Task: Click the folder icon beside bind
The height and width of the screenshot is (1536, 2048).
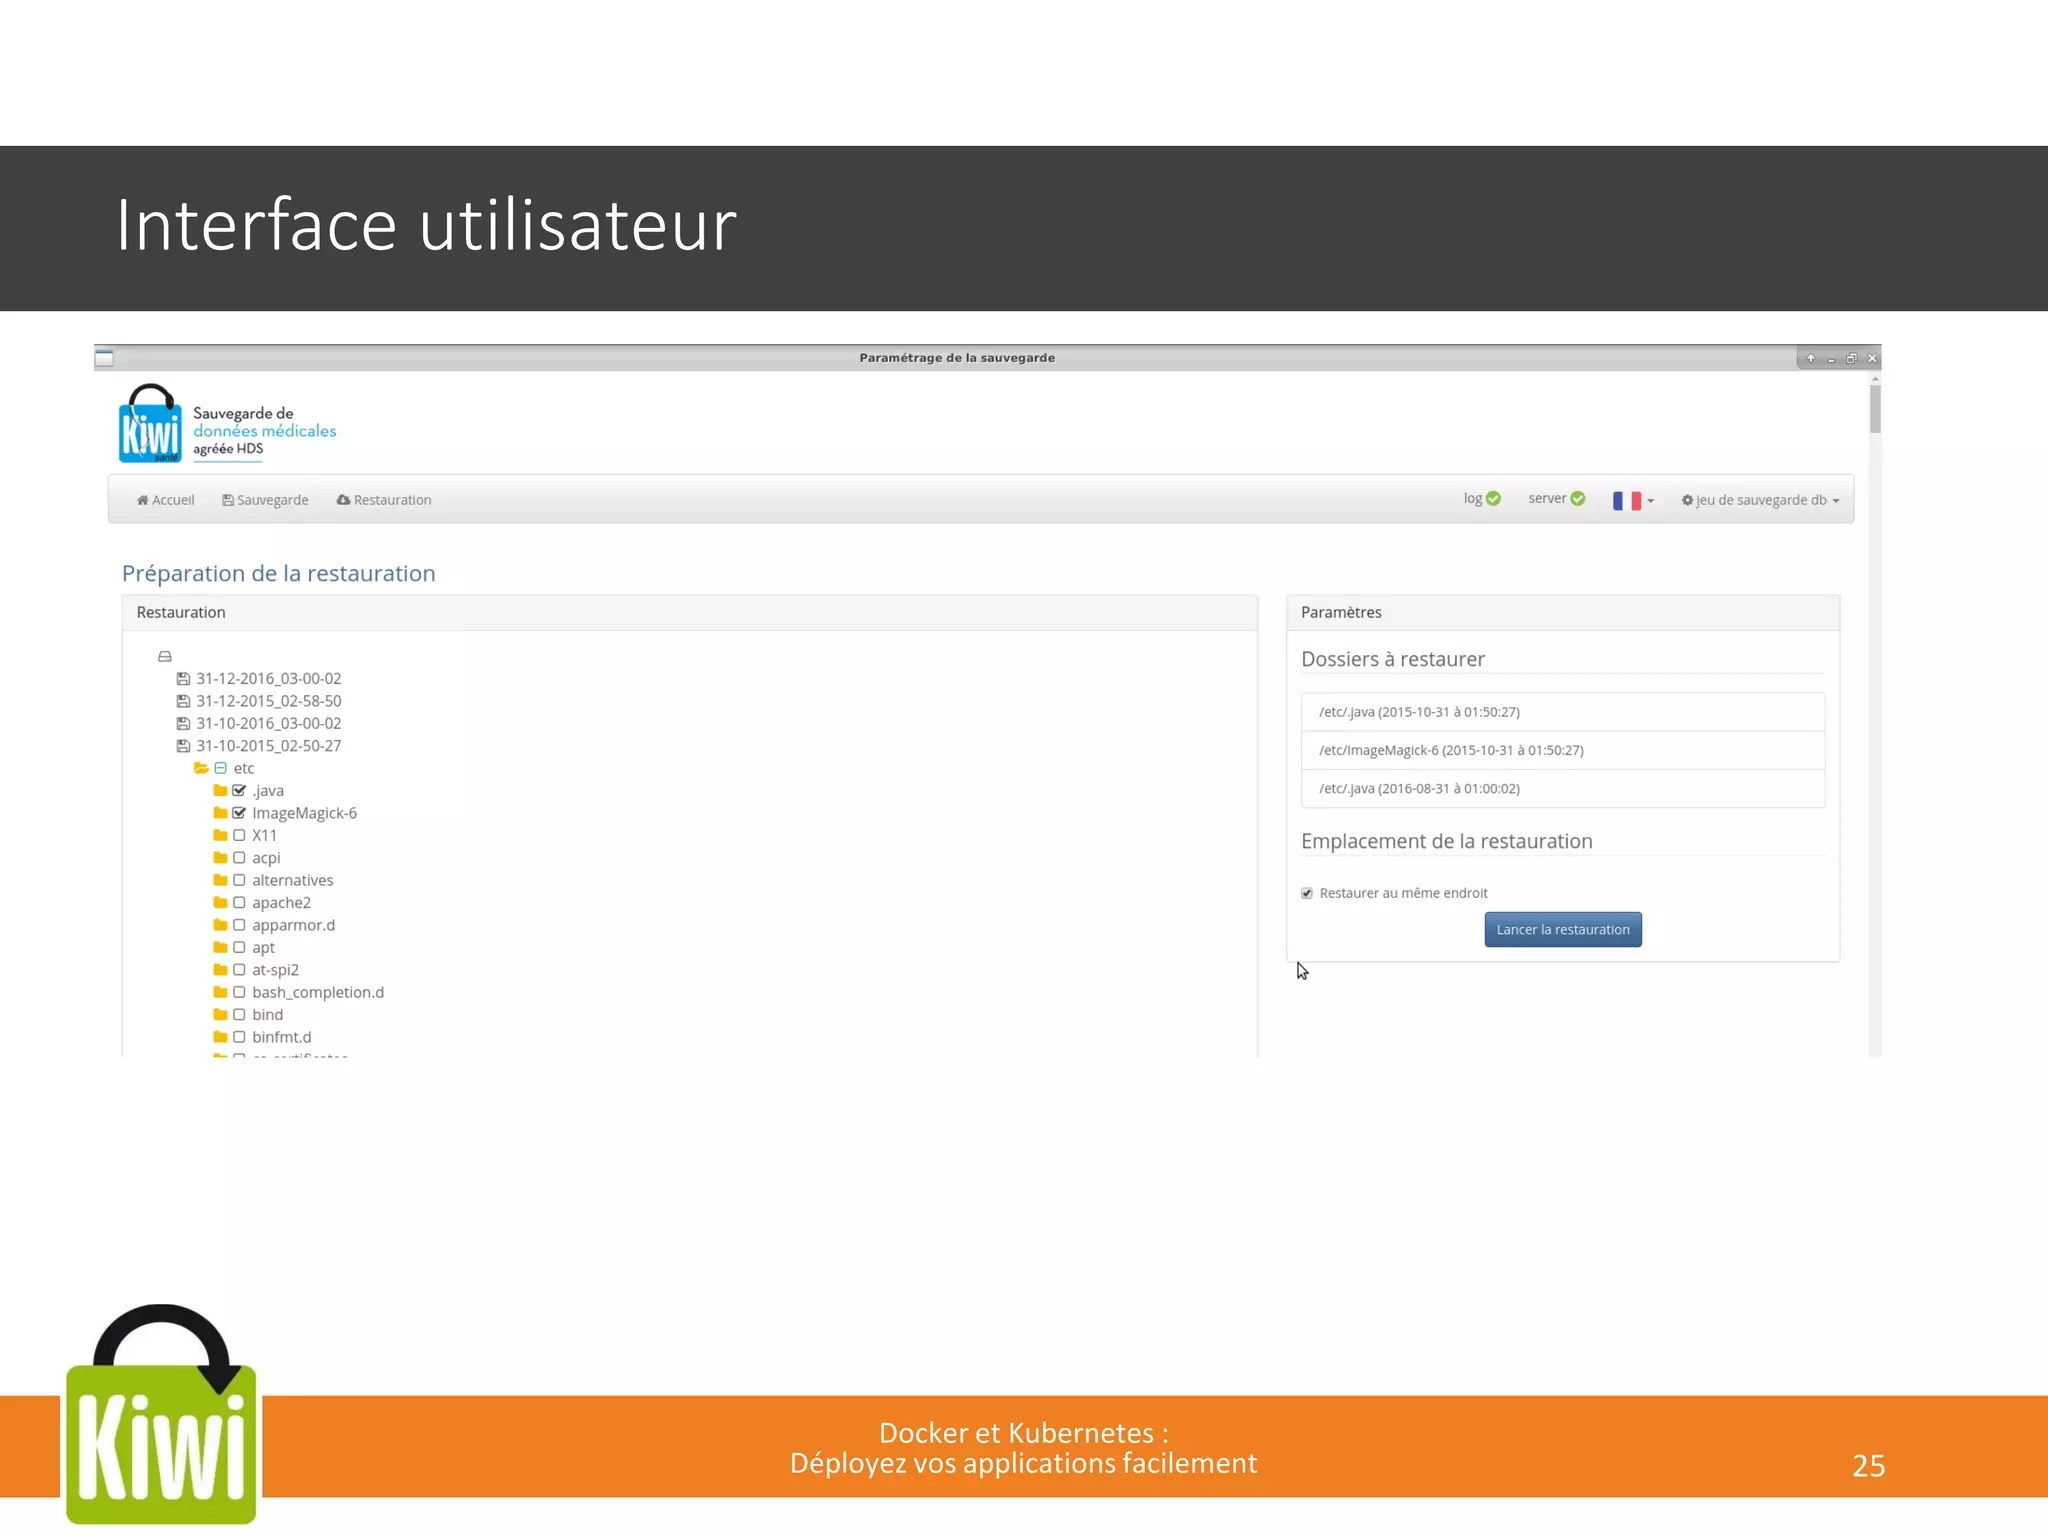Action: click(220, 1014)
